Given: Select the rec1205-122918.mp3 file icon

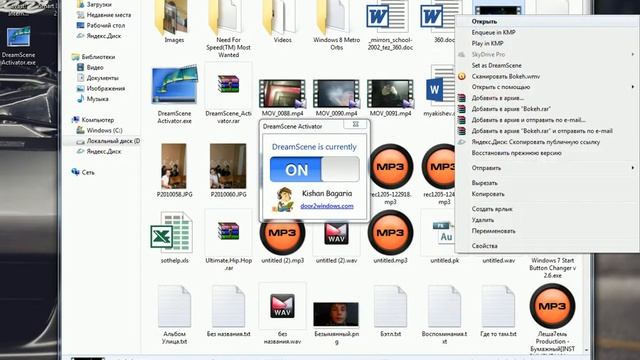Looking at the screenshot, I should click(390, 166).
